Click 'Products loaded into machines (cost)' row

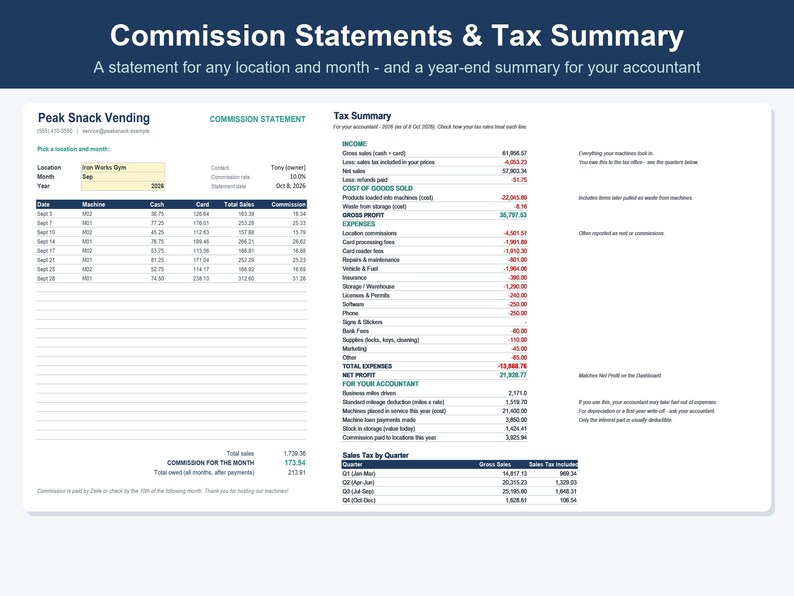[434, 197]
